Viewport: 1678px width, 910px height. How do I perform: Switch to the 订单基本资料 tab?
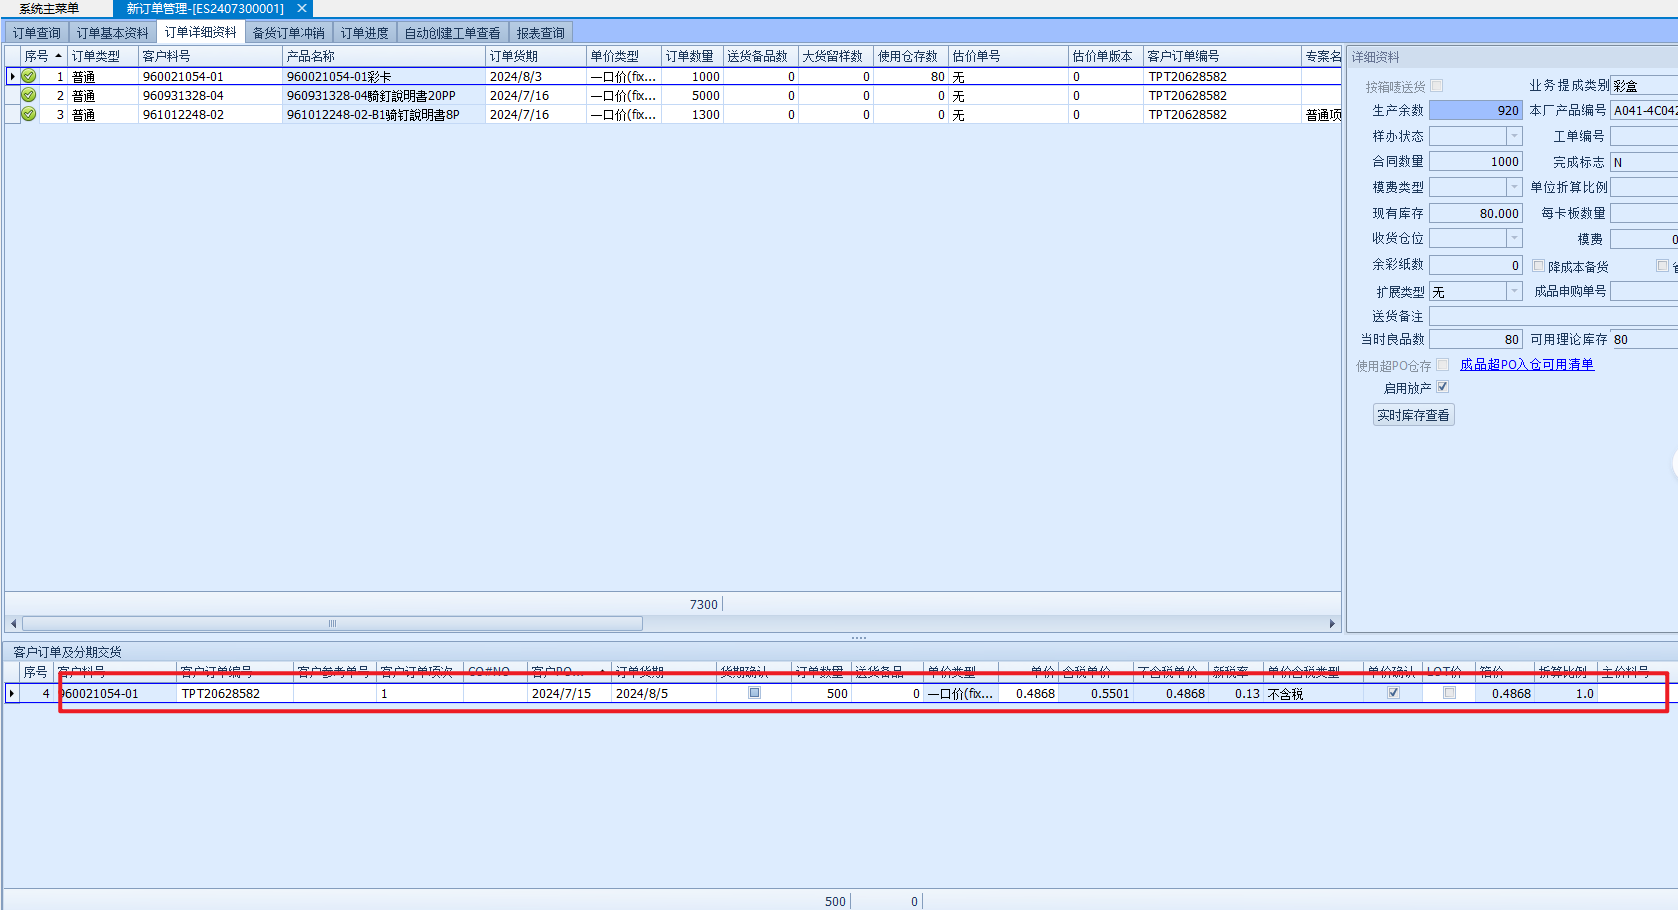(x=113, y=33)
